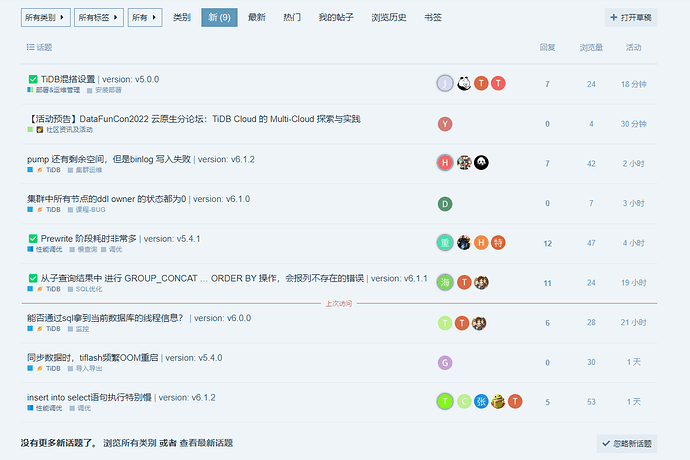Screen dimensions: 690x460
Task: Click view count 53 on insert into select row
Action: [591, 402]
